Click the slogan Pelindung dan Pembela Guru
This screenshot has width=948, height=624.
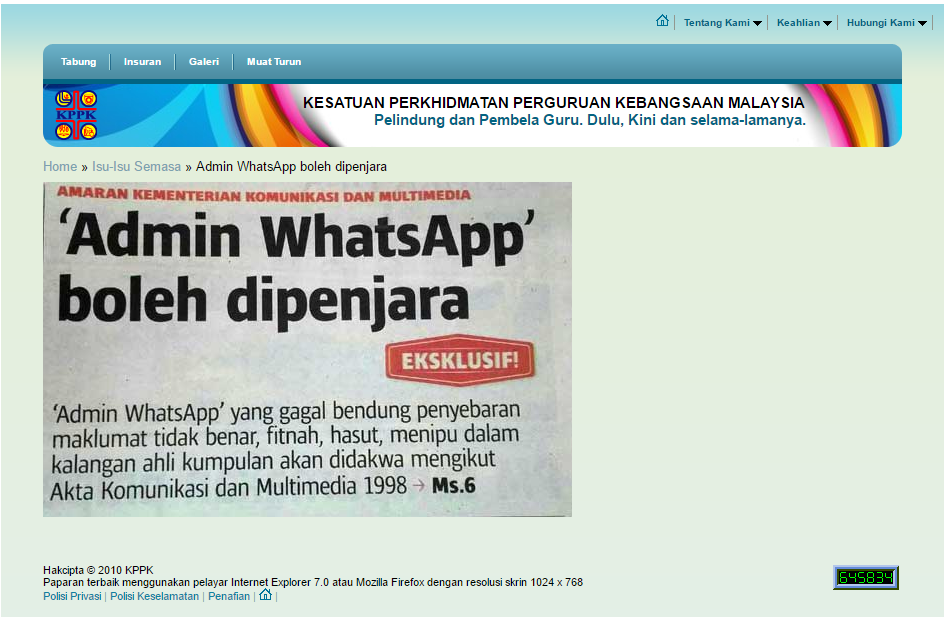(x=589, y=120)
